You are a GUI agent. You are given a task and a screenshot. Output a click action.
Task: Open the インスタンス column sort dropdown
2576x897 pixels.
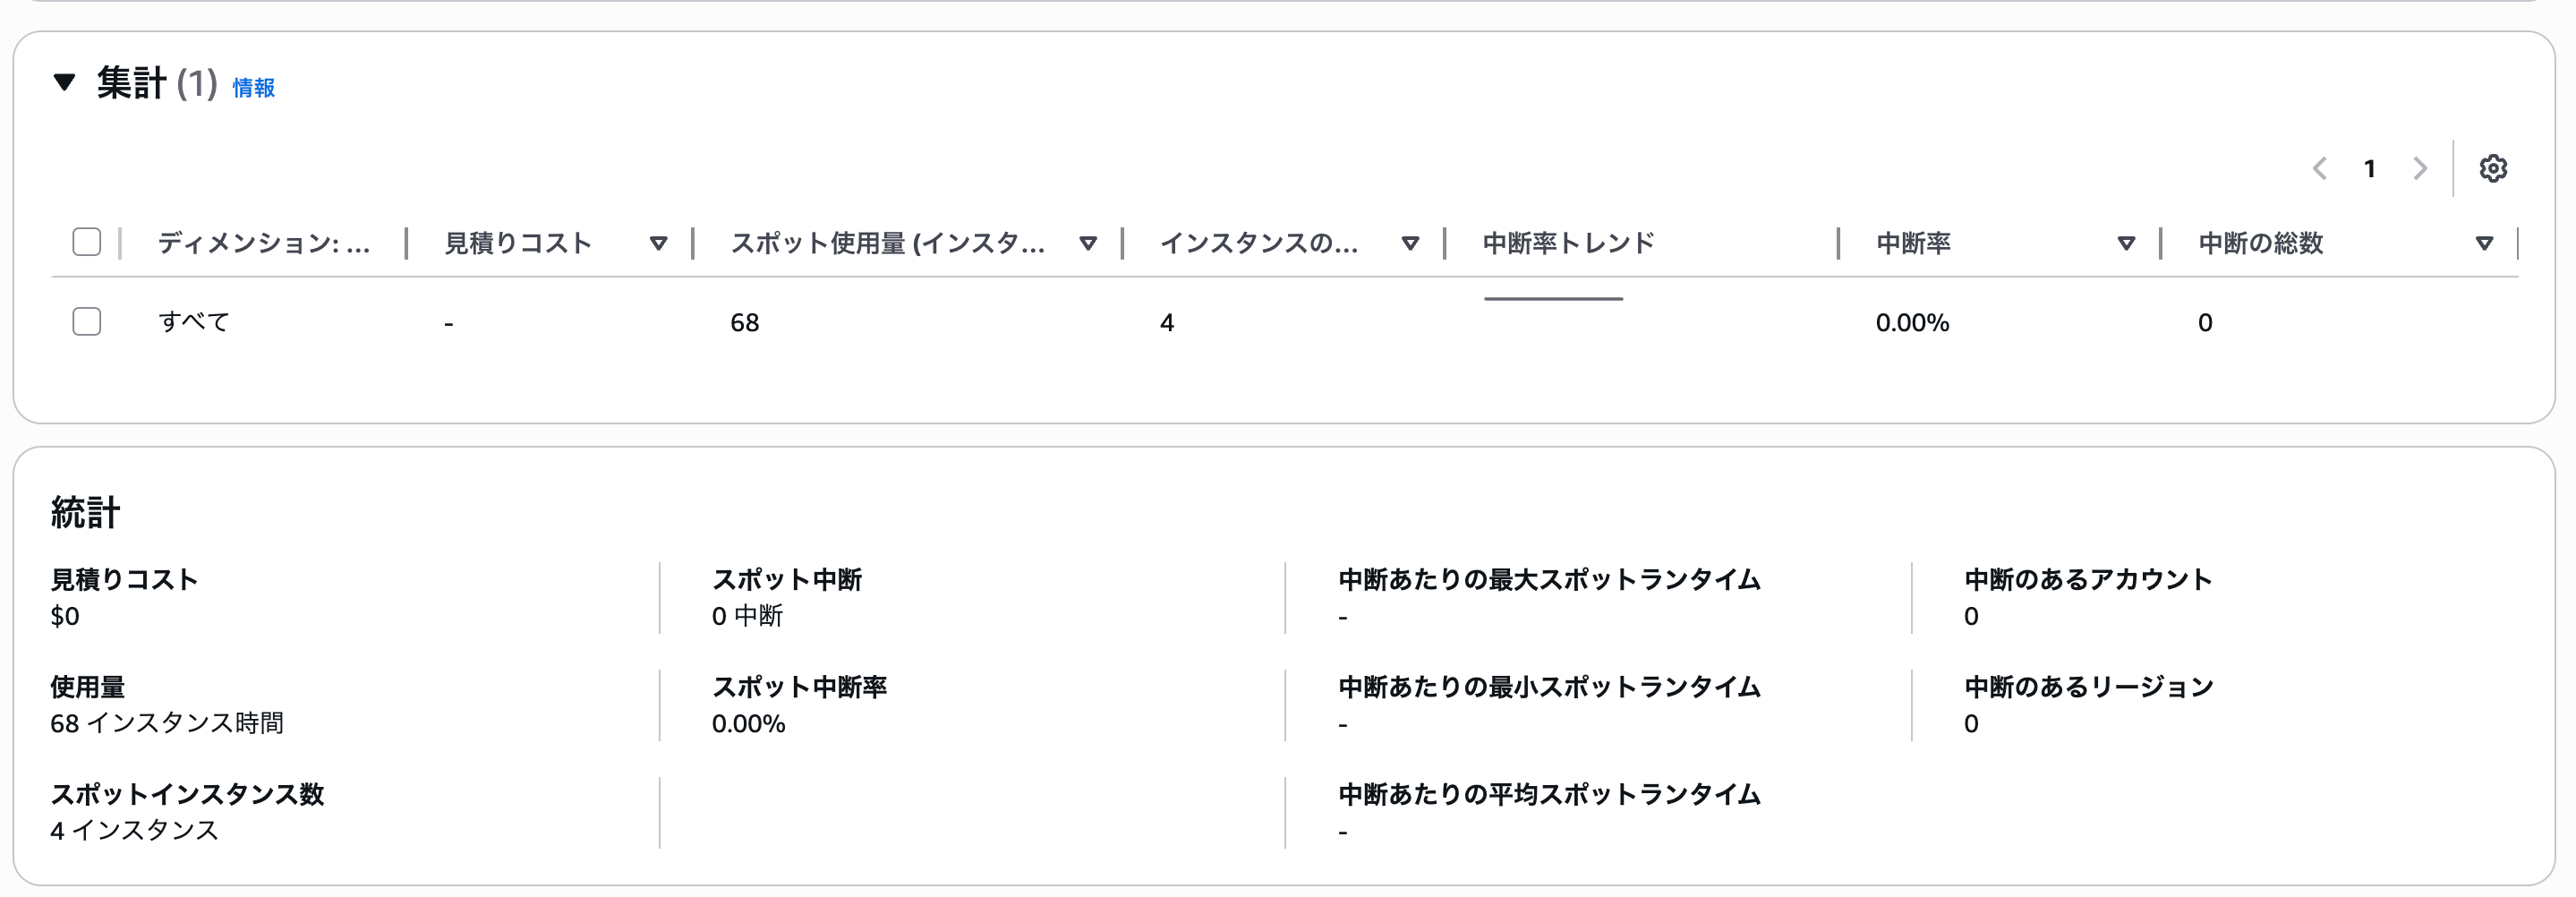pyautogui.click(x=1410, y=243)
